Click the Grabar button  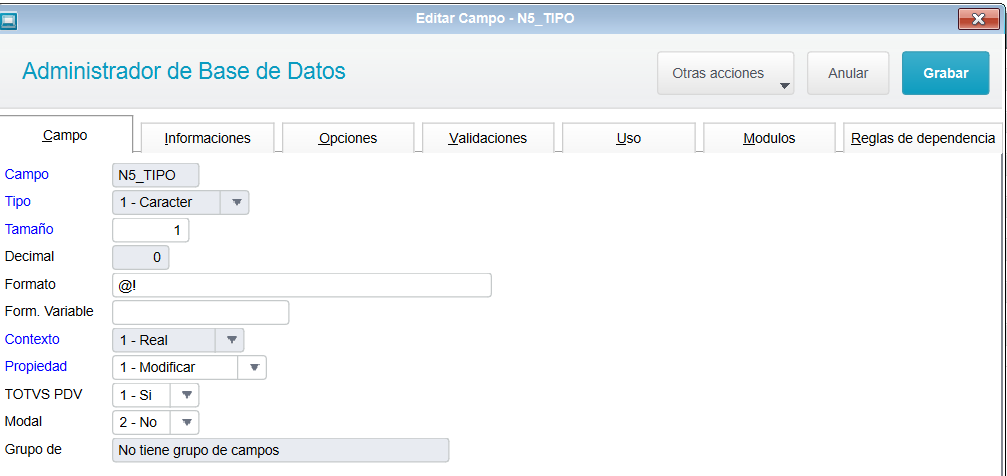(x=945, y=73)
